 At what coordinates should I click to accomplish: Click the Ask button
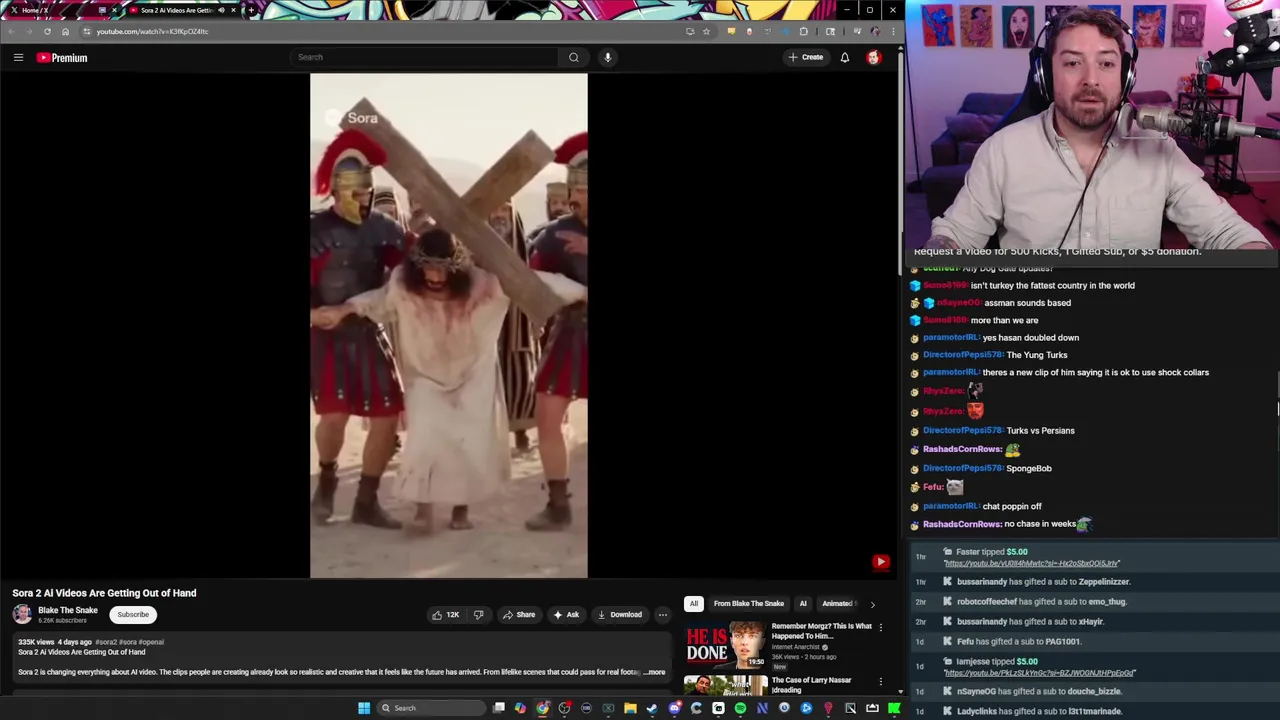pyautogui.click(x=566, y=615)
